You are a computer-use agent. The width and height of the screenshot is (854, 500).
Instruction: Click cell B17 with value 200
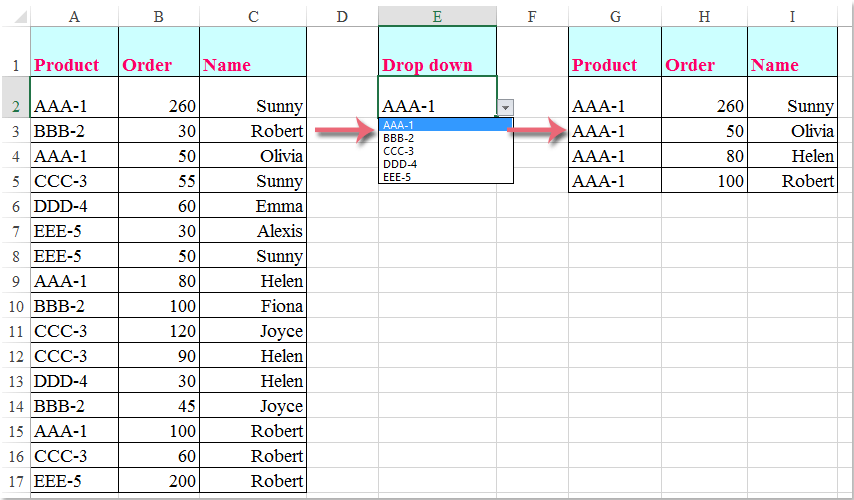tap(159, 481)
